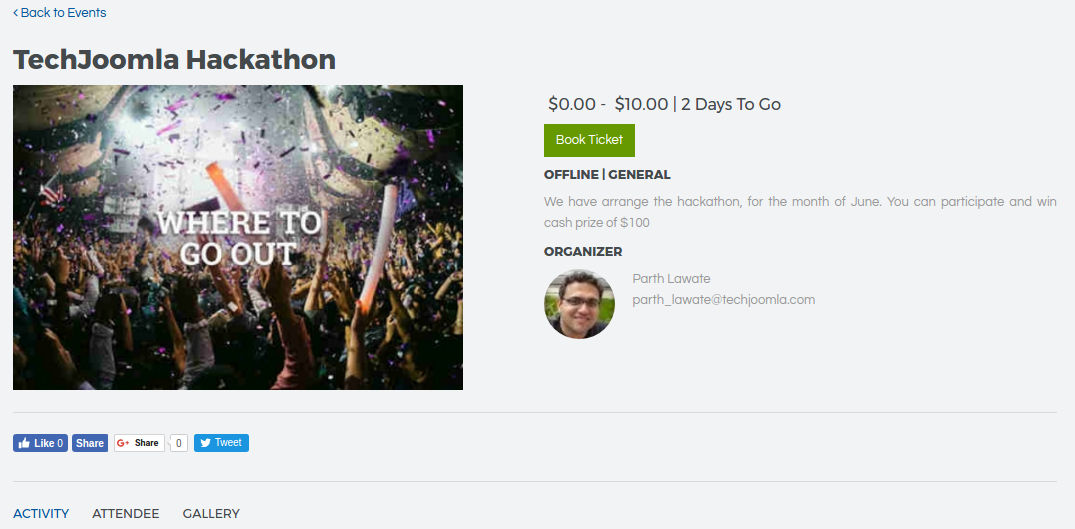
Task: Click the Twitter Tweet button
Action: click(221, 443)
